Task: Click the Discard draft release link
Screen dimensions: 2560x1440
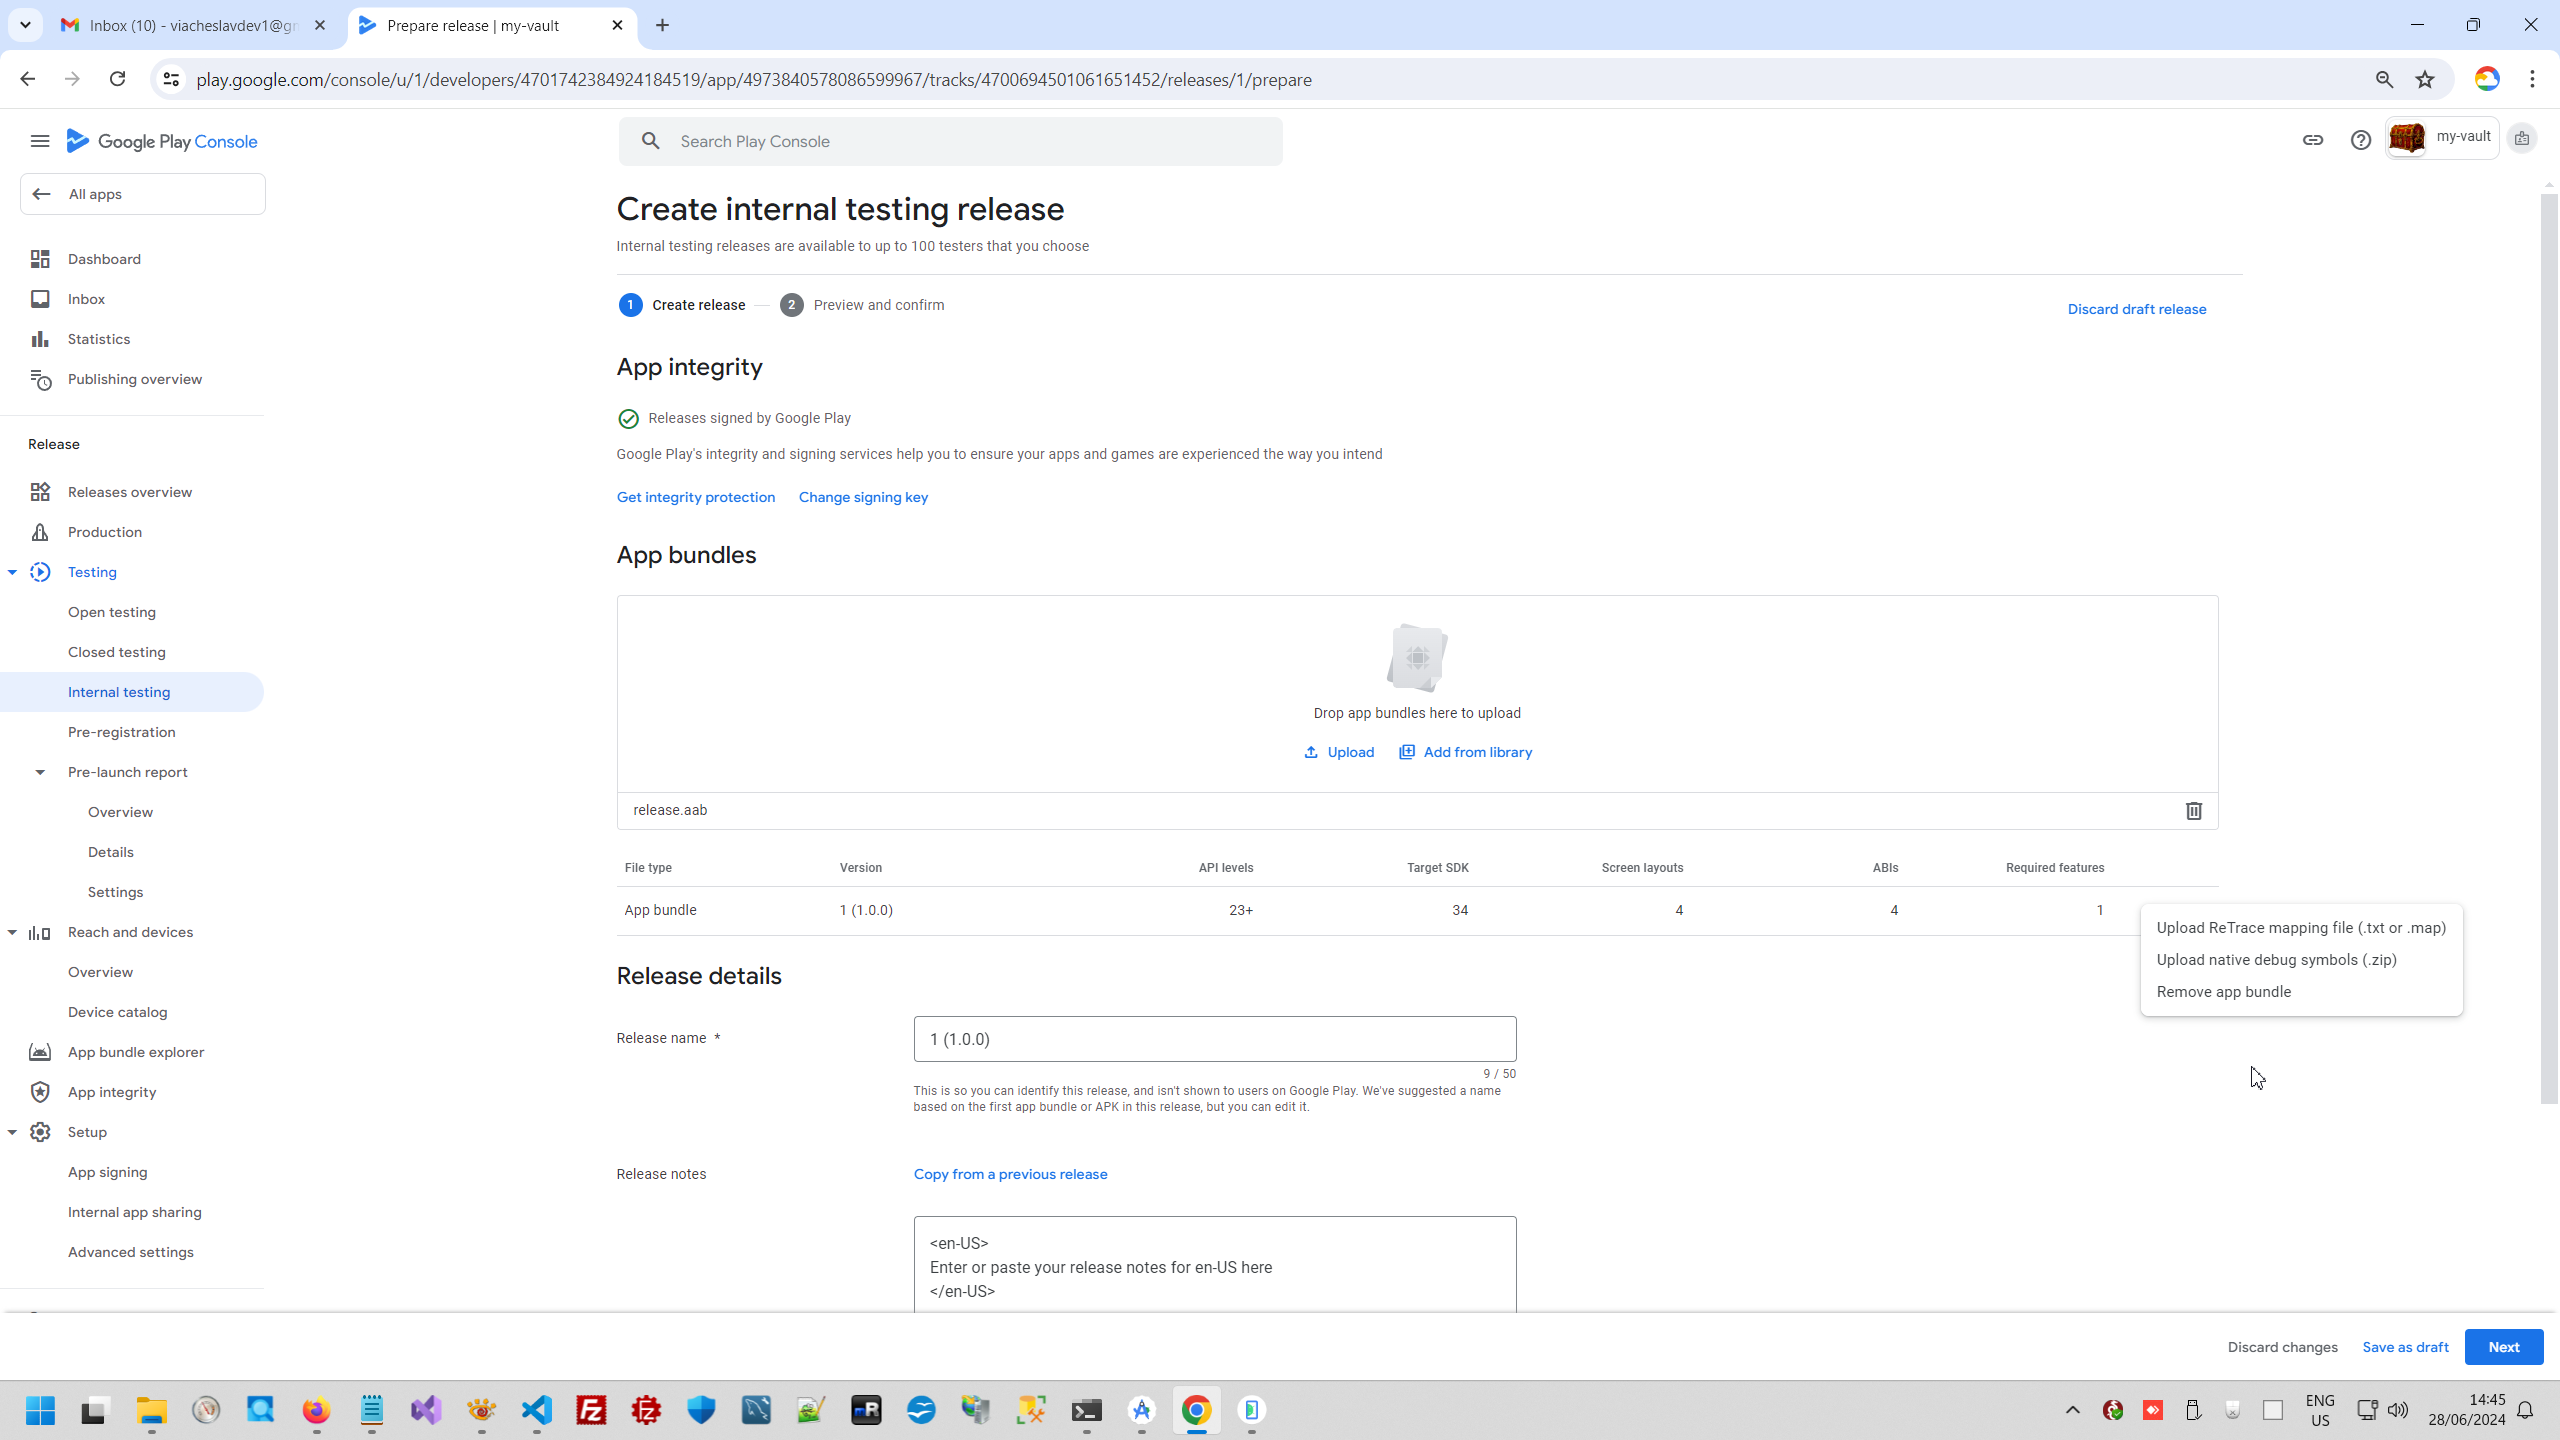Action: [2136, 309]
